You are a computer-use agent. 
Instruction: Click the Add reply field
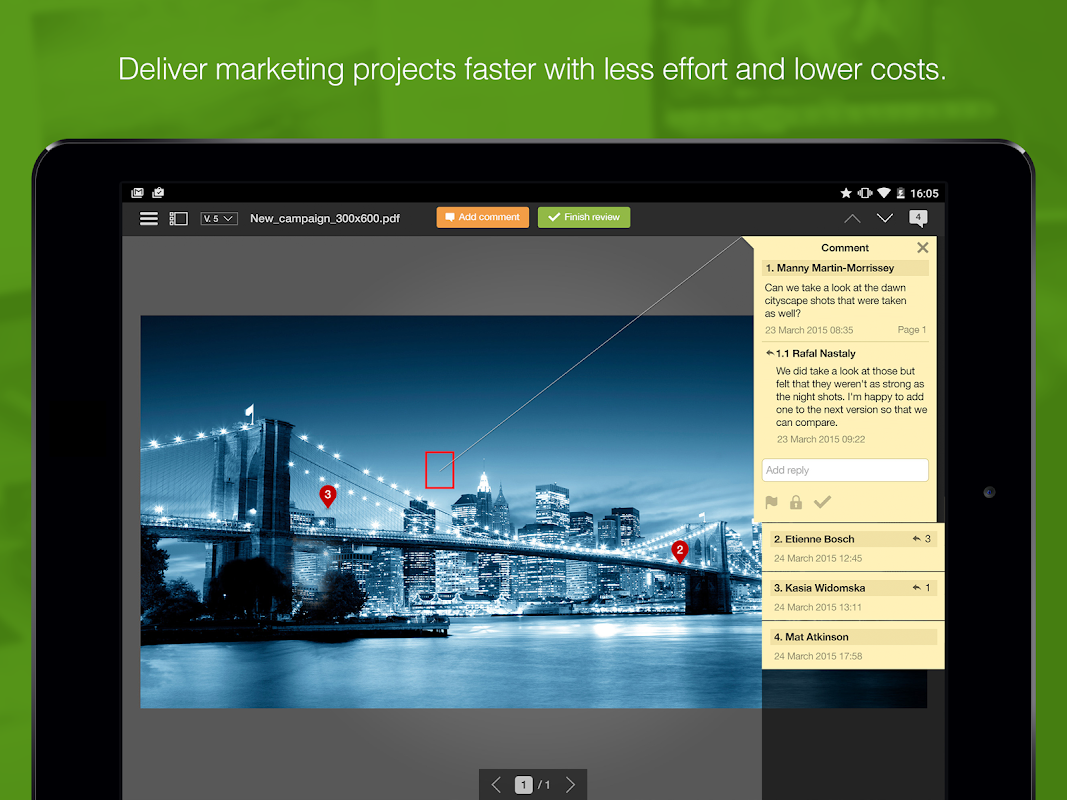pyautogui.click(x=845, y=470)
